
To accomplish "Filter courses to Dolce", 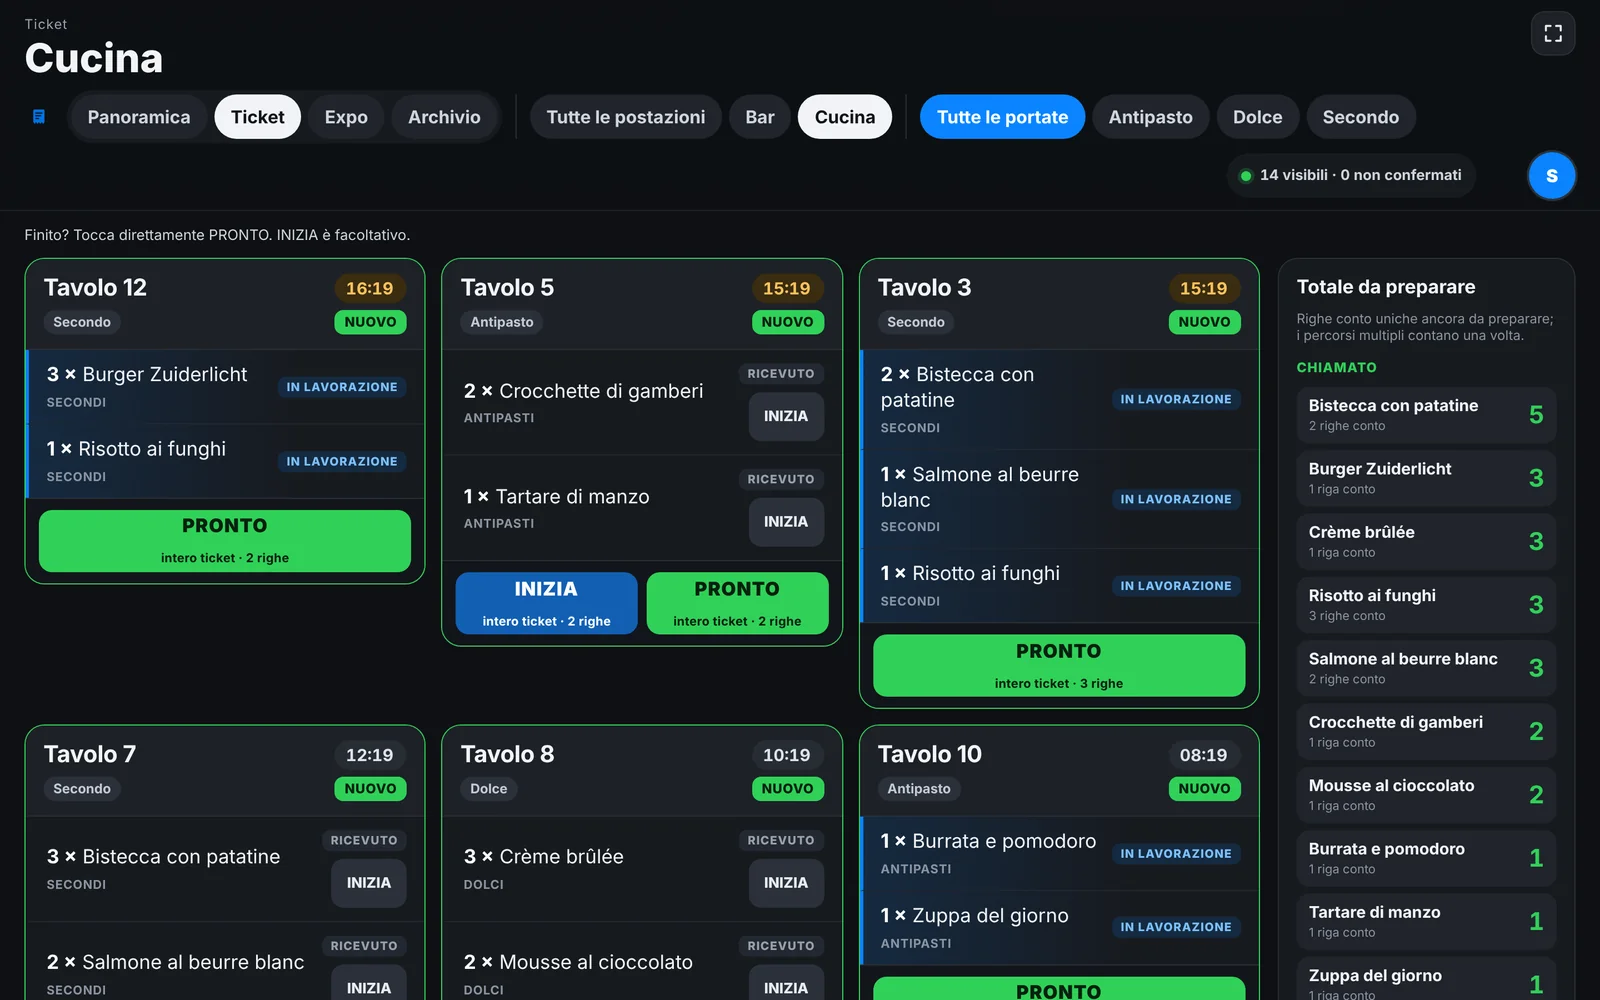I will tap(1258, 117).
